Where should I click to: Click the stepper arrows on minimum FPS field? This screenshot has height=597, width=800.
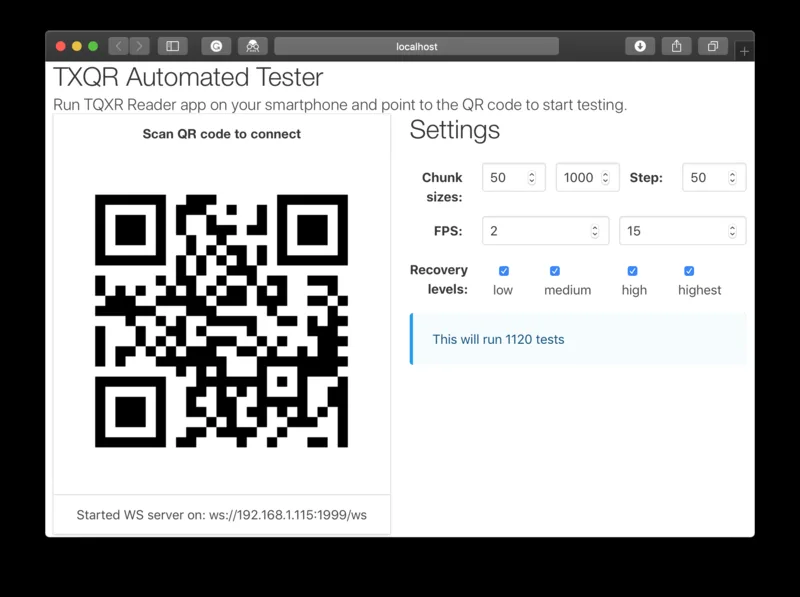pos(595,231)
